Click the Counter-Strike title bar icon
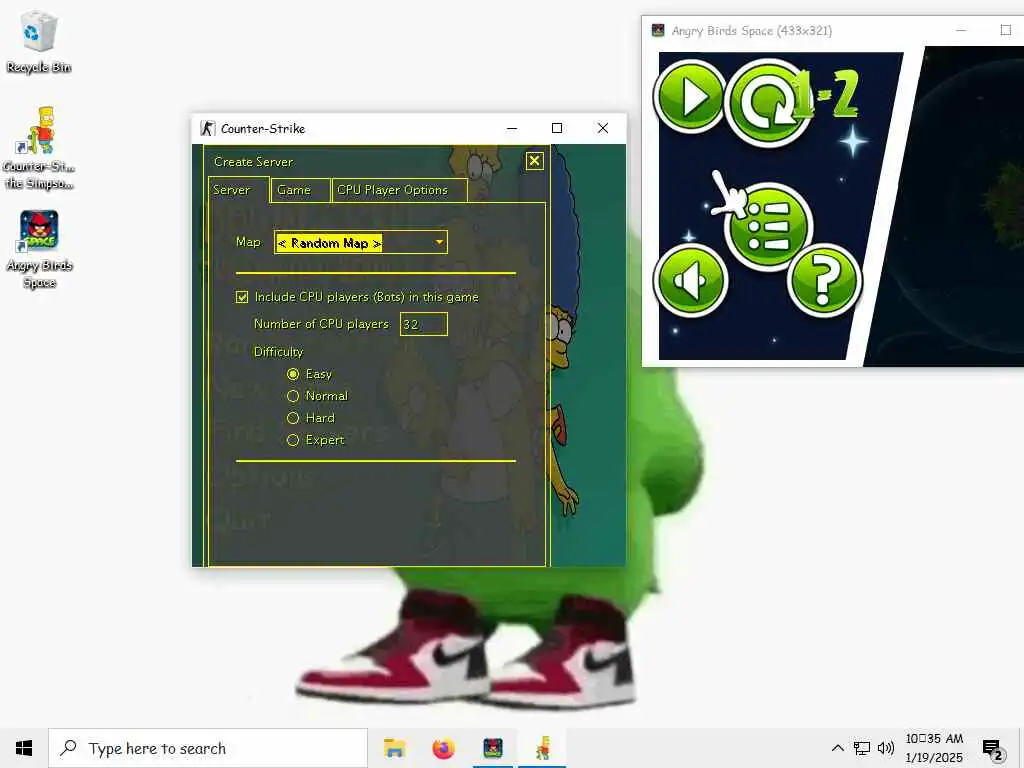Screen dimensions: 1024x768 tap(208, 128)
